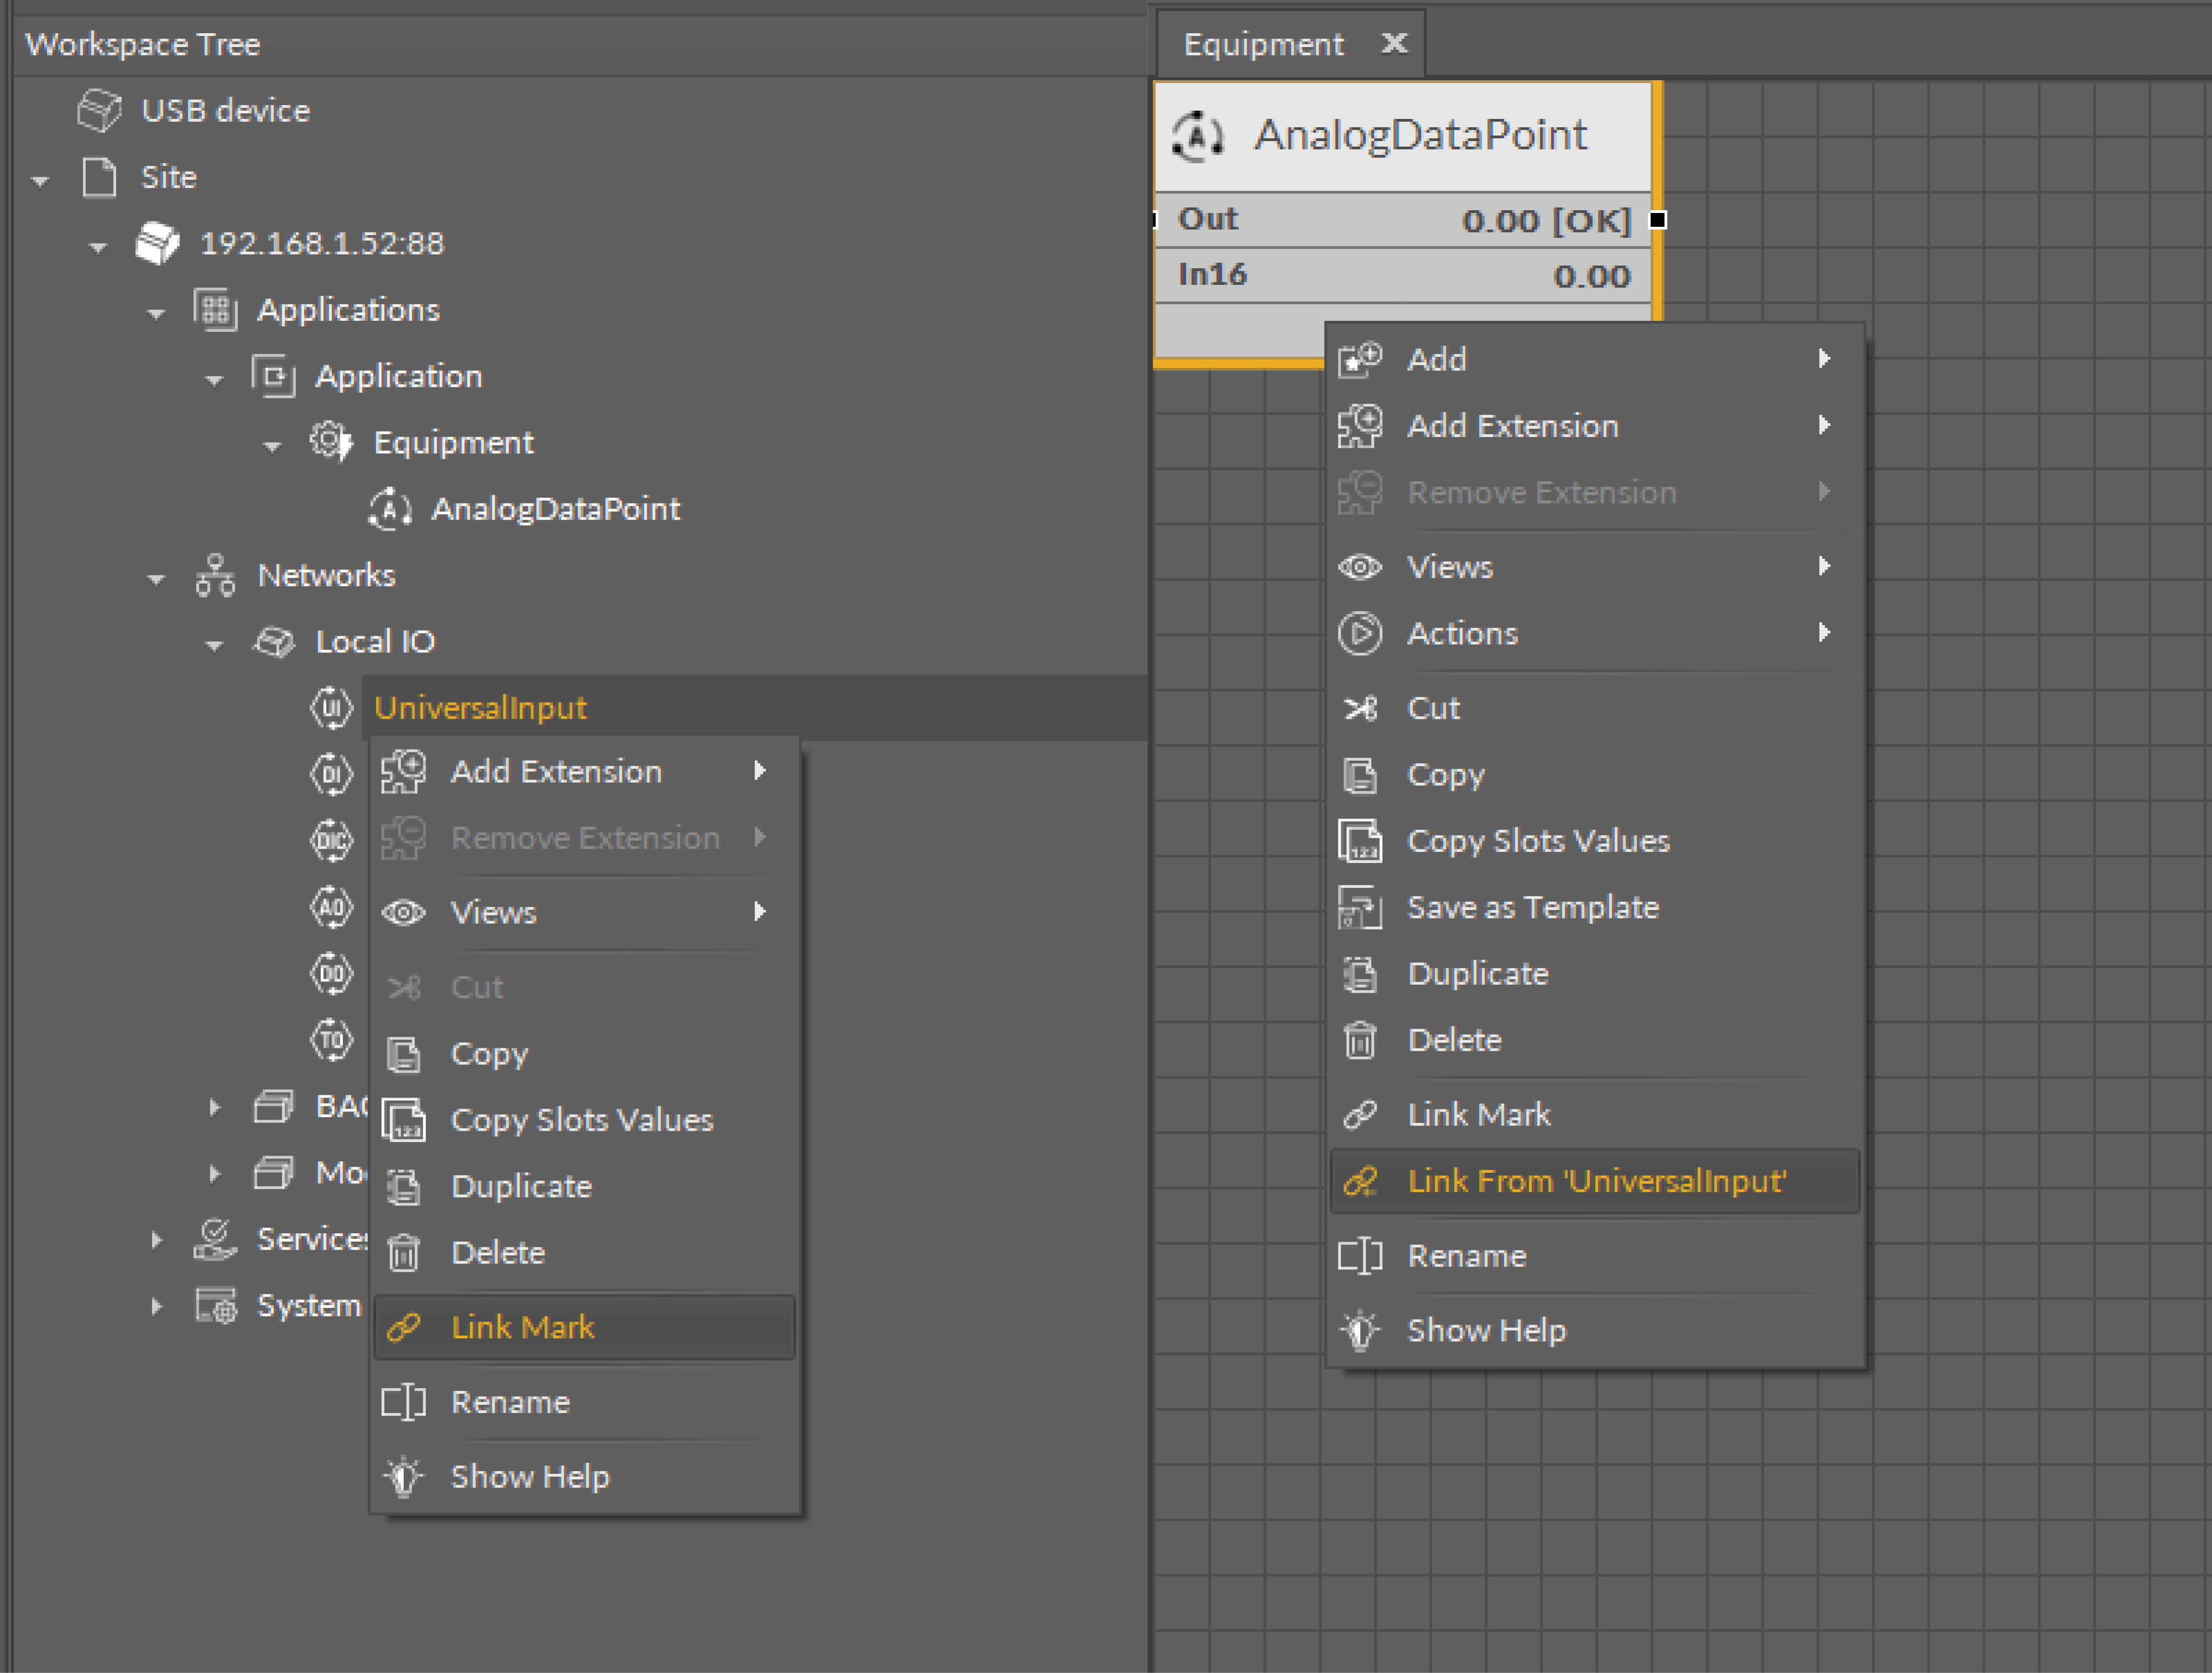
Task: Click the UniversalInput (UI) node icon
Action: pyautogui.click(x=331, y=708)
